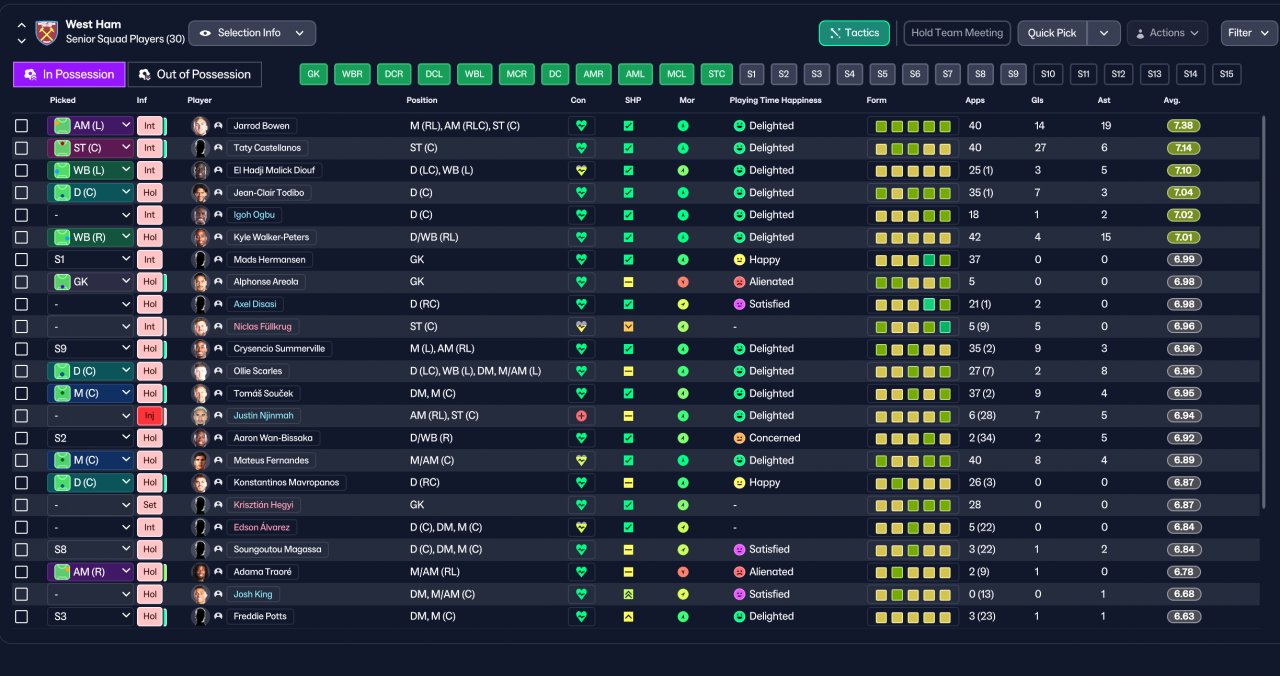Click the West Ham club crest
Image resolution: width=1280 pixels, height=676 pixels.
coord(46,33)
